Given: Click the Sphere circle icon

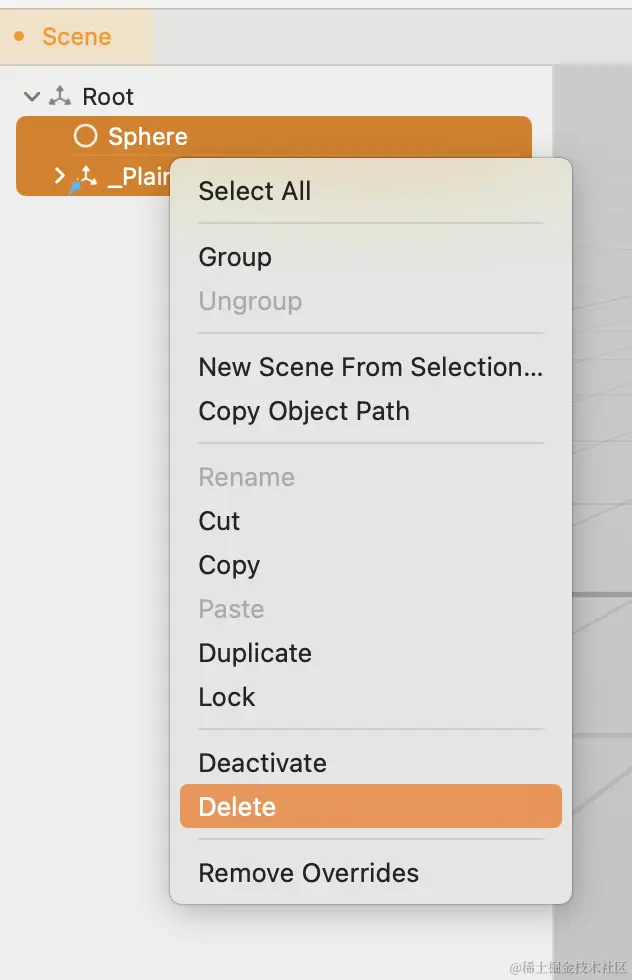Looking at the screenshot, I should tap(85, 136).
